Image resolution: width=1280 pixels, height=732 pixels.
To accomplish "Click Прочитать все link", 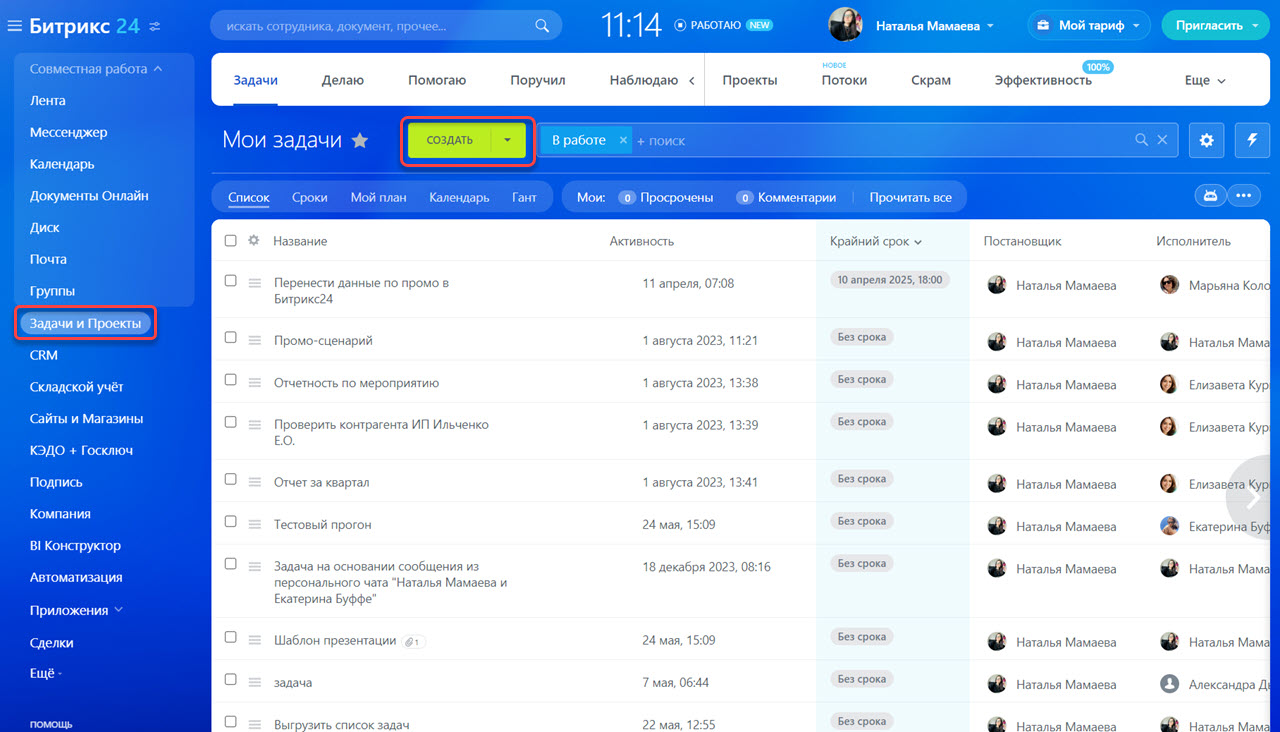I will click(x=910, y=197).
